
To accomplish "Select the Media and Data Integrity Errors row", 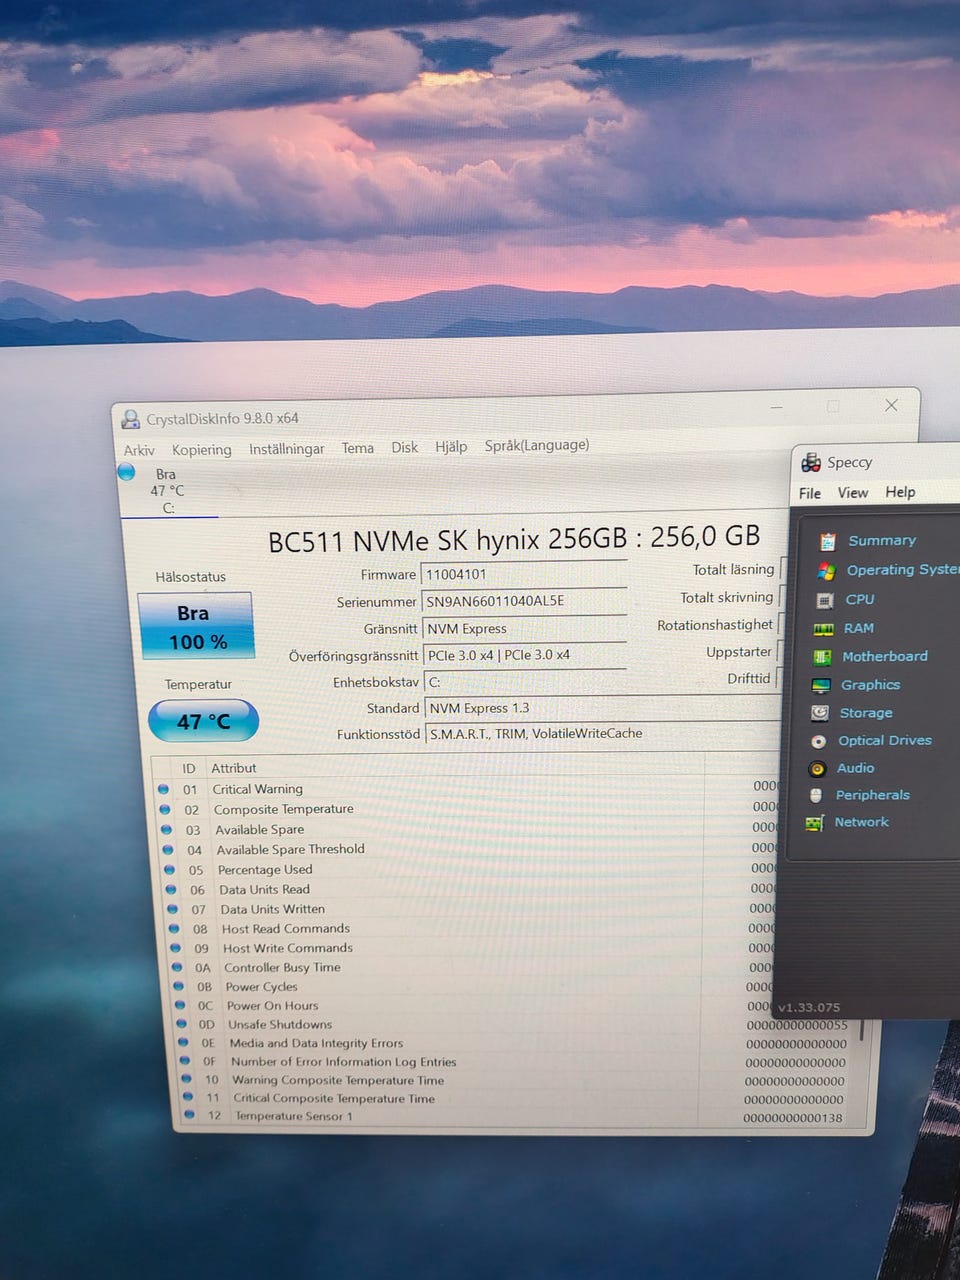I will [x=512, y=1043].
